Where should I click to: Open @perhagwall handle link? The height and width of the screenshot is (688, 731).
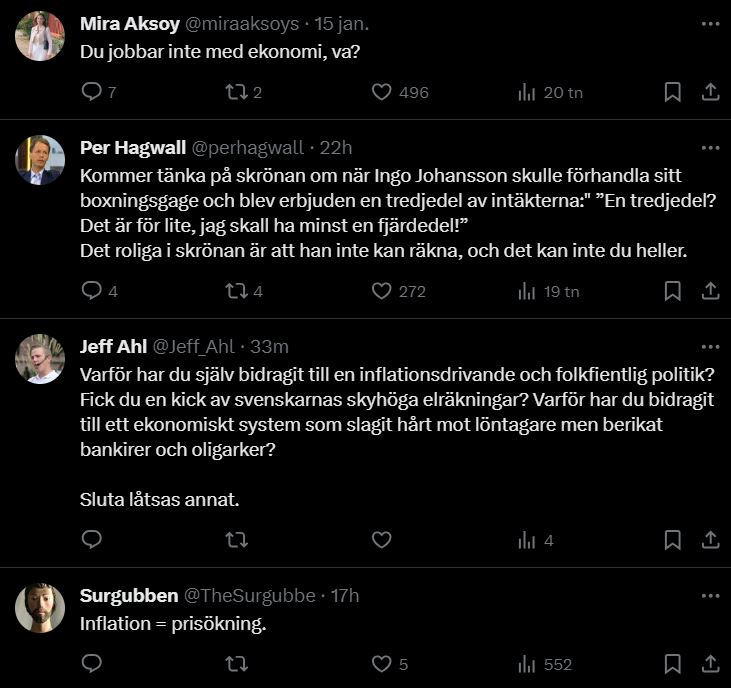point(247,148)
